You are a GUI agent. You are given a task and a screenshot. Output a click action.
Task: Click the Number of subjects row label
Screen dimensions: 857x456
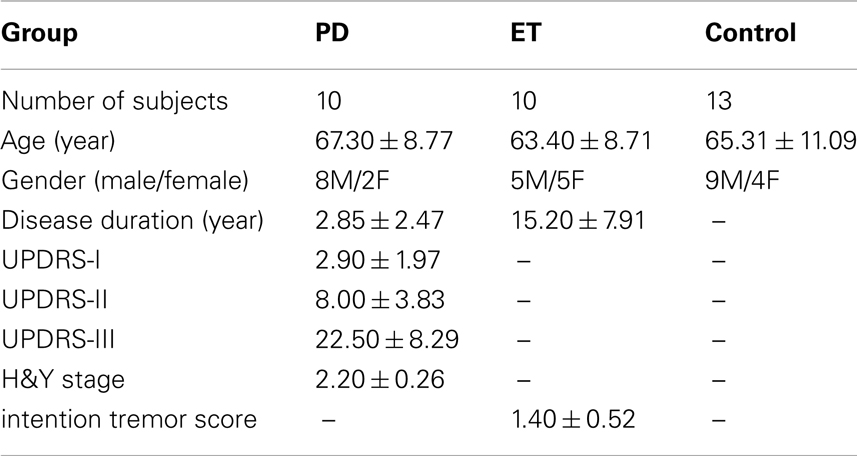114,102
